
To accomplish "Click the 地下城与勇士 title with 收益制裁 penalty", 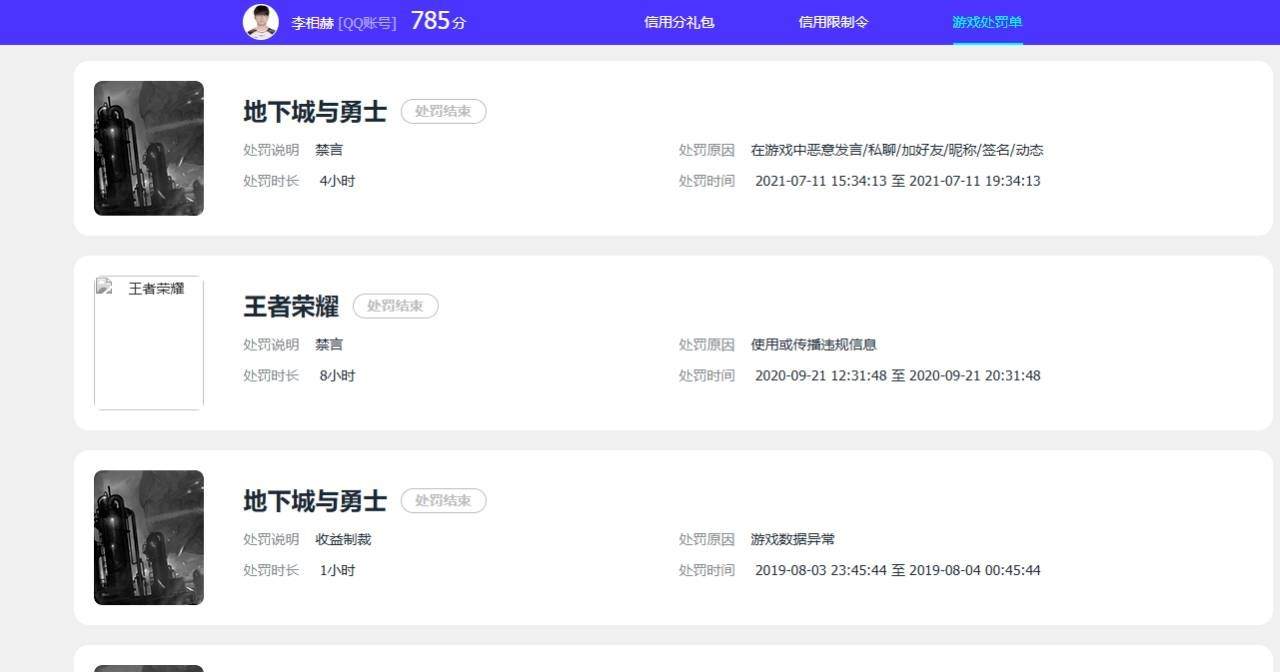I will click(x=315, y=501).
